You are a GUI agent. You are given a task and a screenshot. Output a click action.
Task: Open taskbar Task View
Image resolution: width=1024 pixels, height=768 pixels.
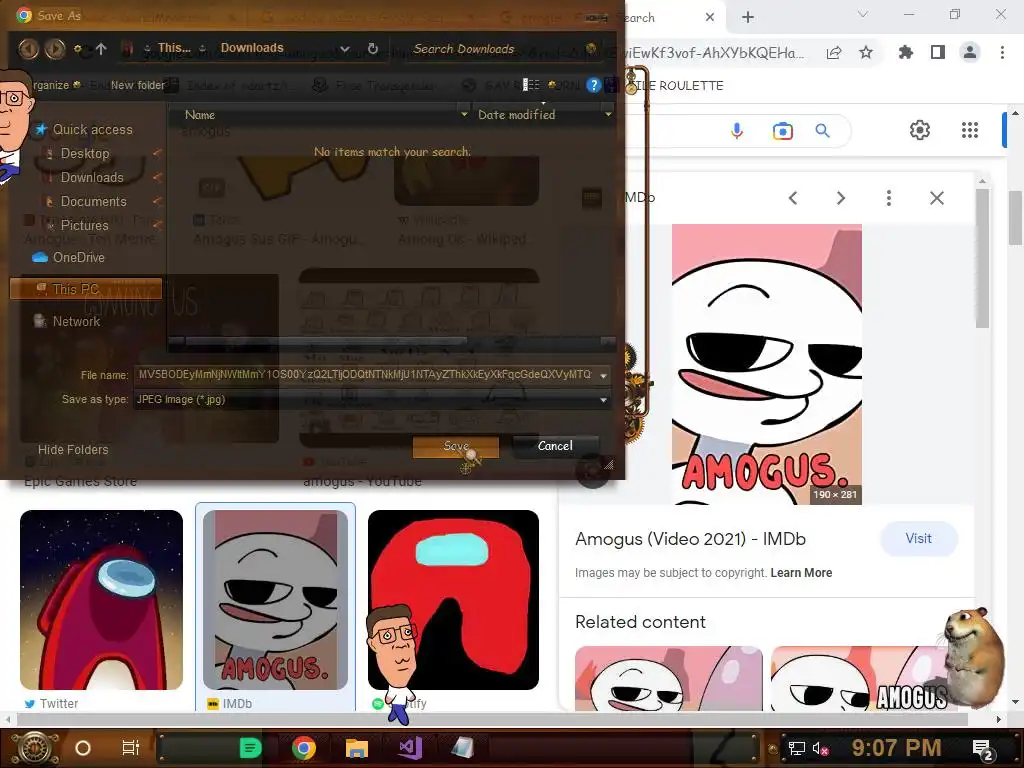[131, 748]
